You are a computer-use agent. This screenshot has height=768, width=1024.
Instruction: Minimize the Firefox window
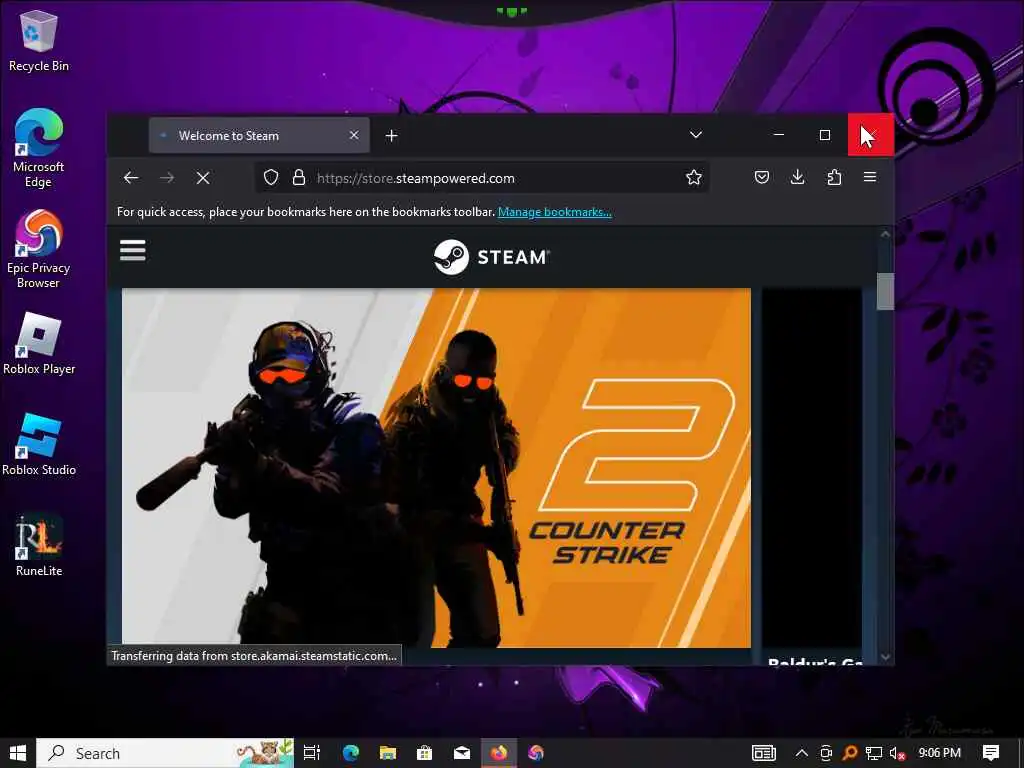point(778,135)
